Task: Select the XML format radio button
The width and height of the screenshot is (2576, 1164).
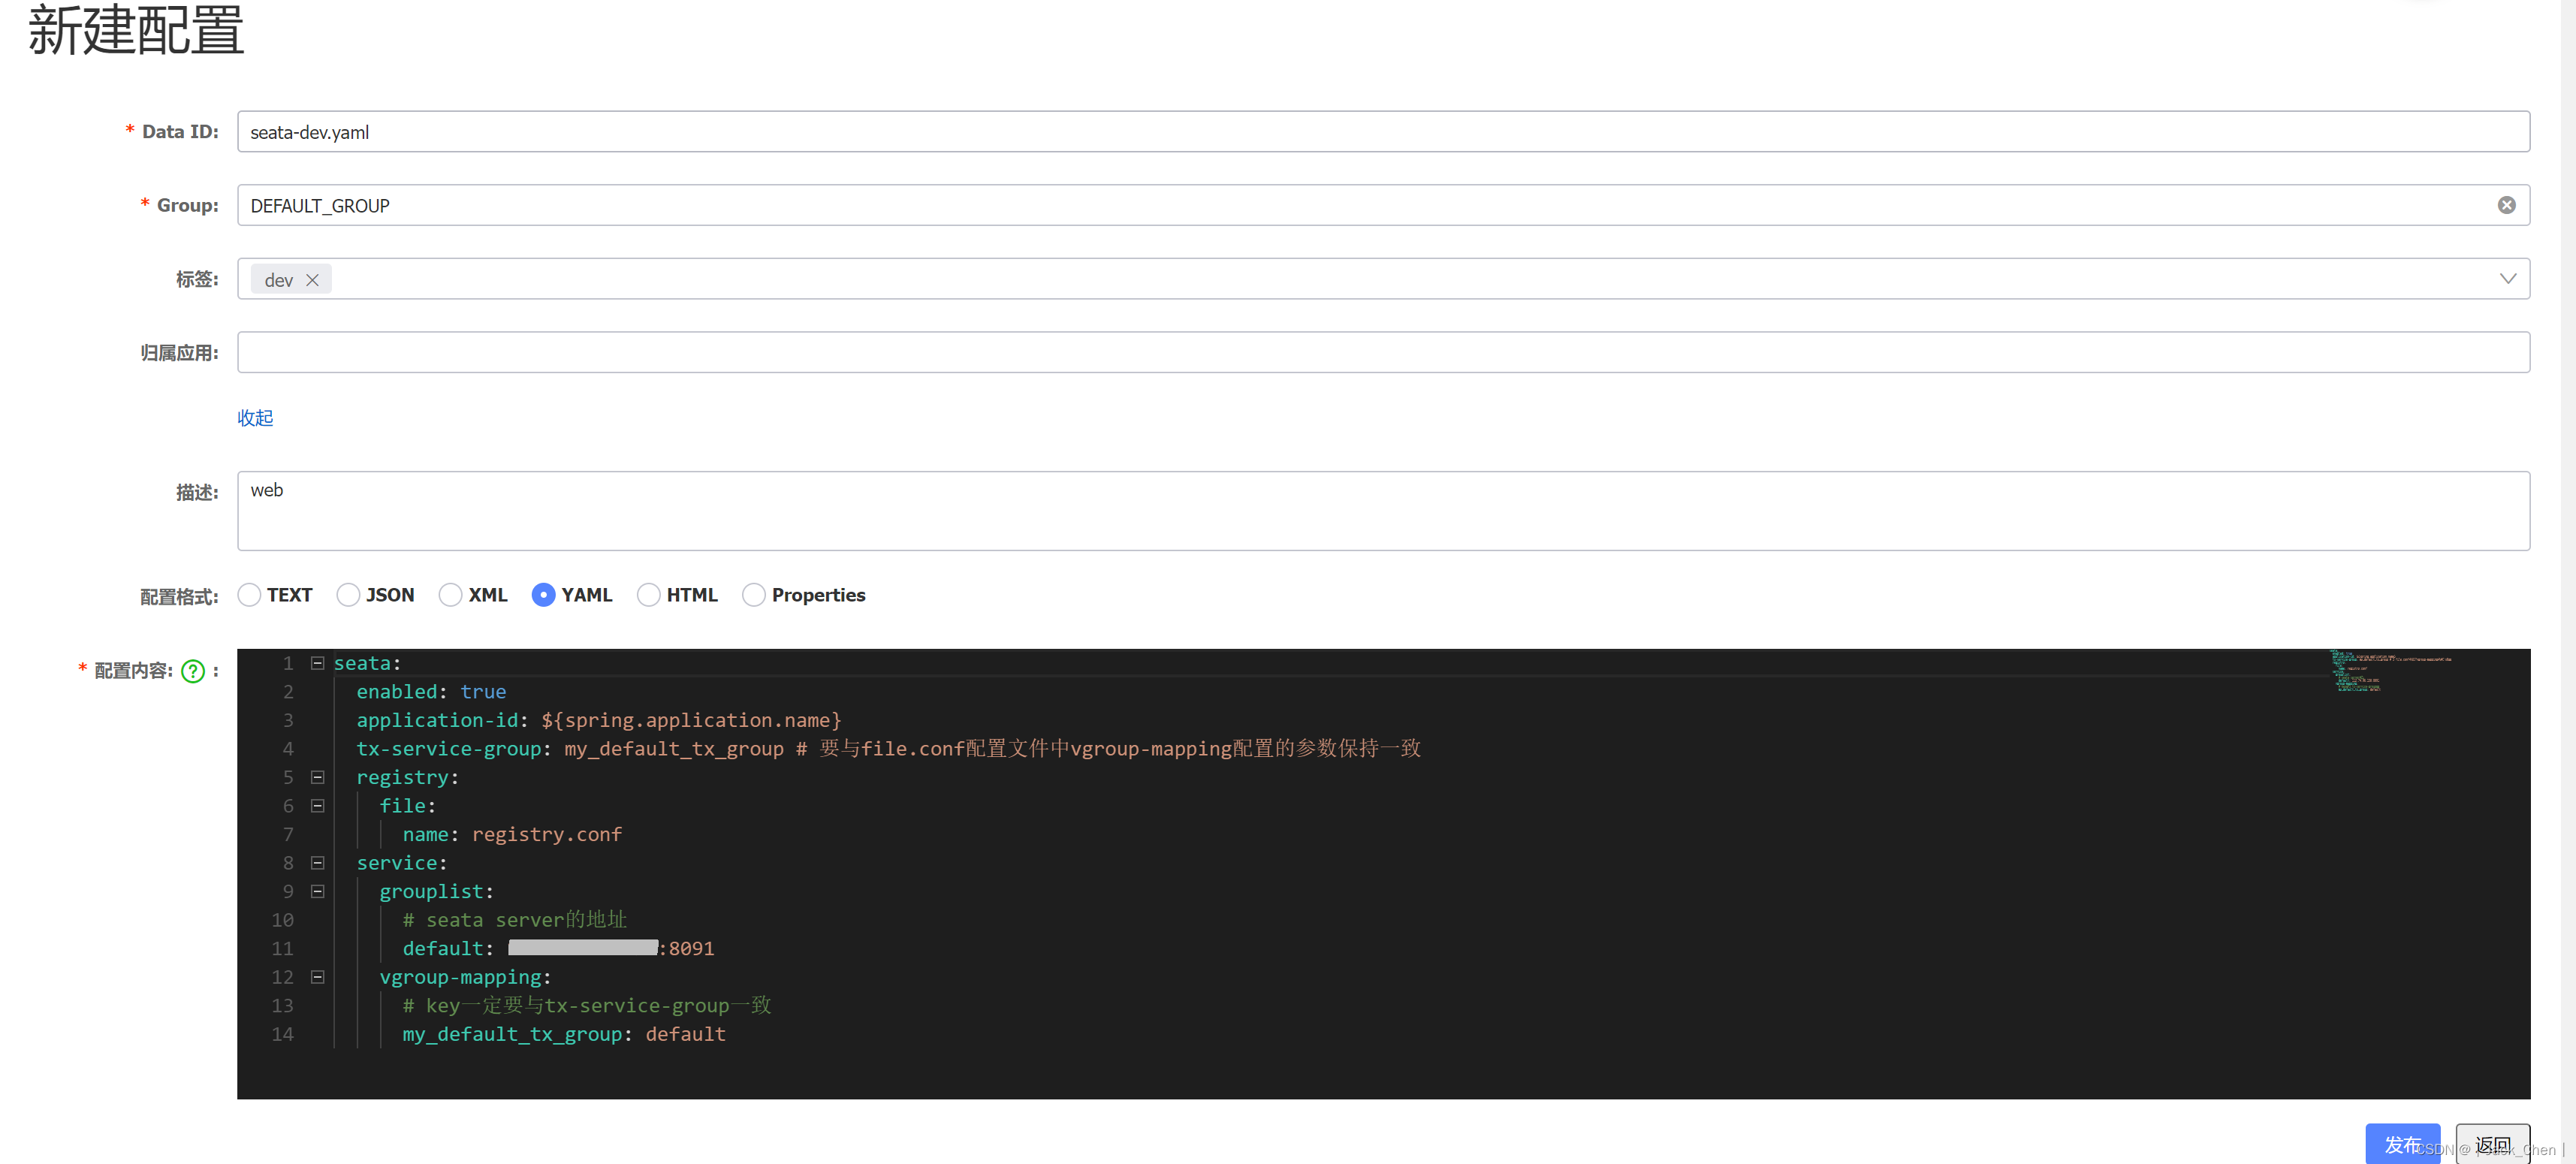Action: coord(445,594)
